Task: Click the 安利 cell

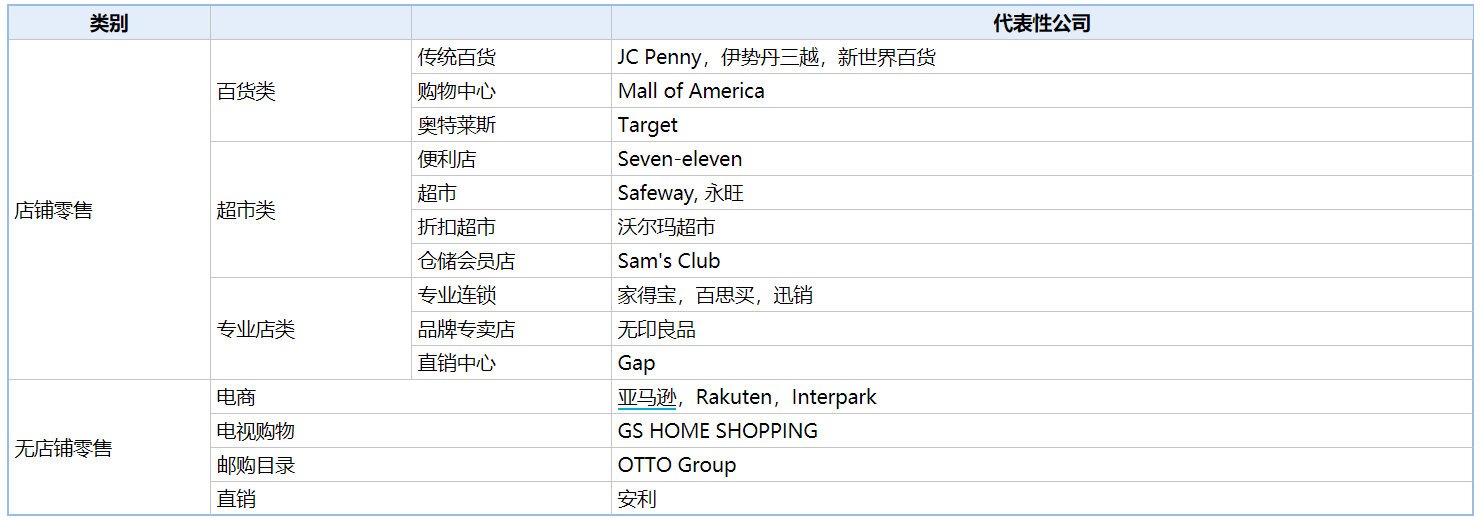Action: 1042,498
